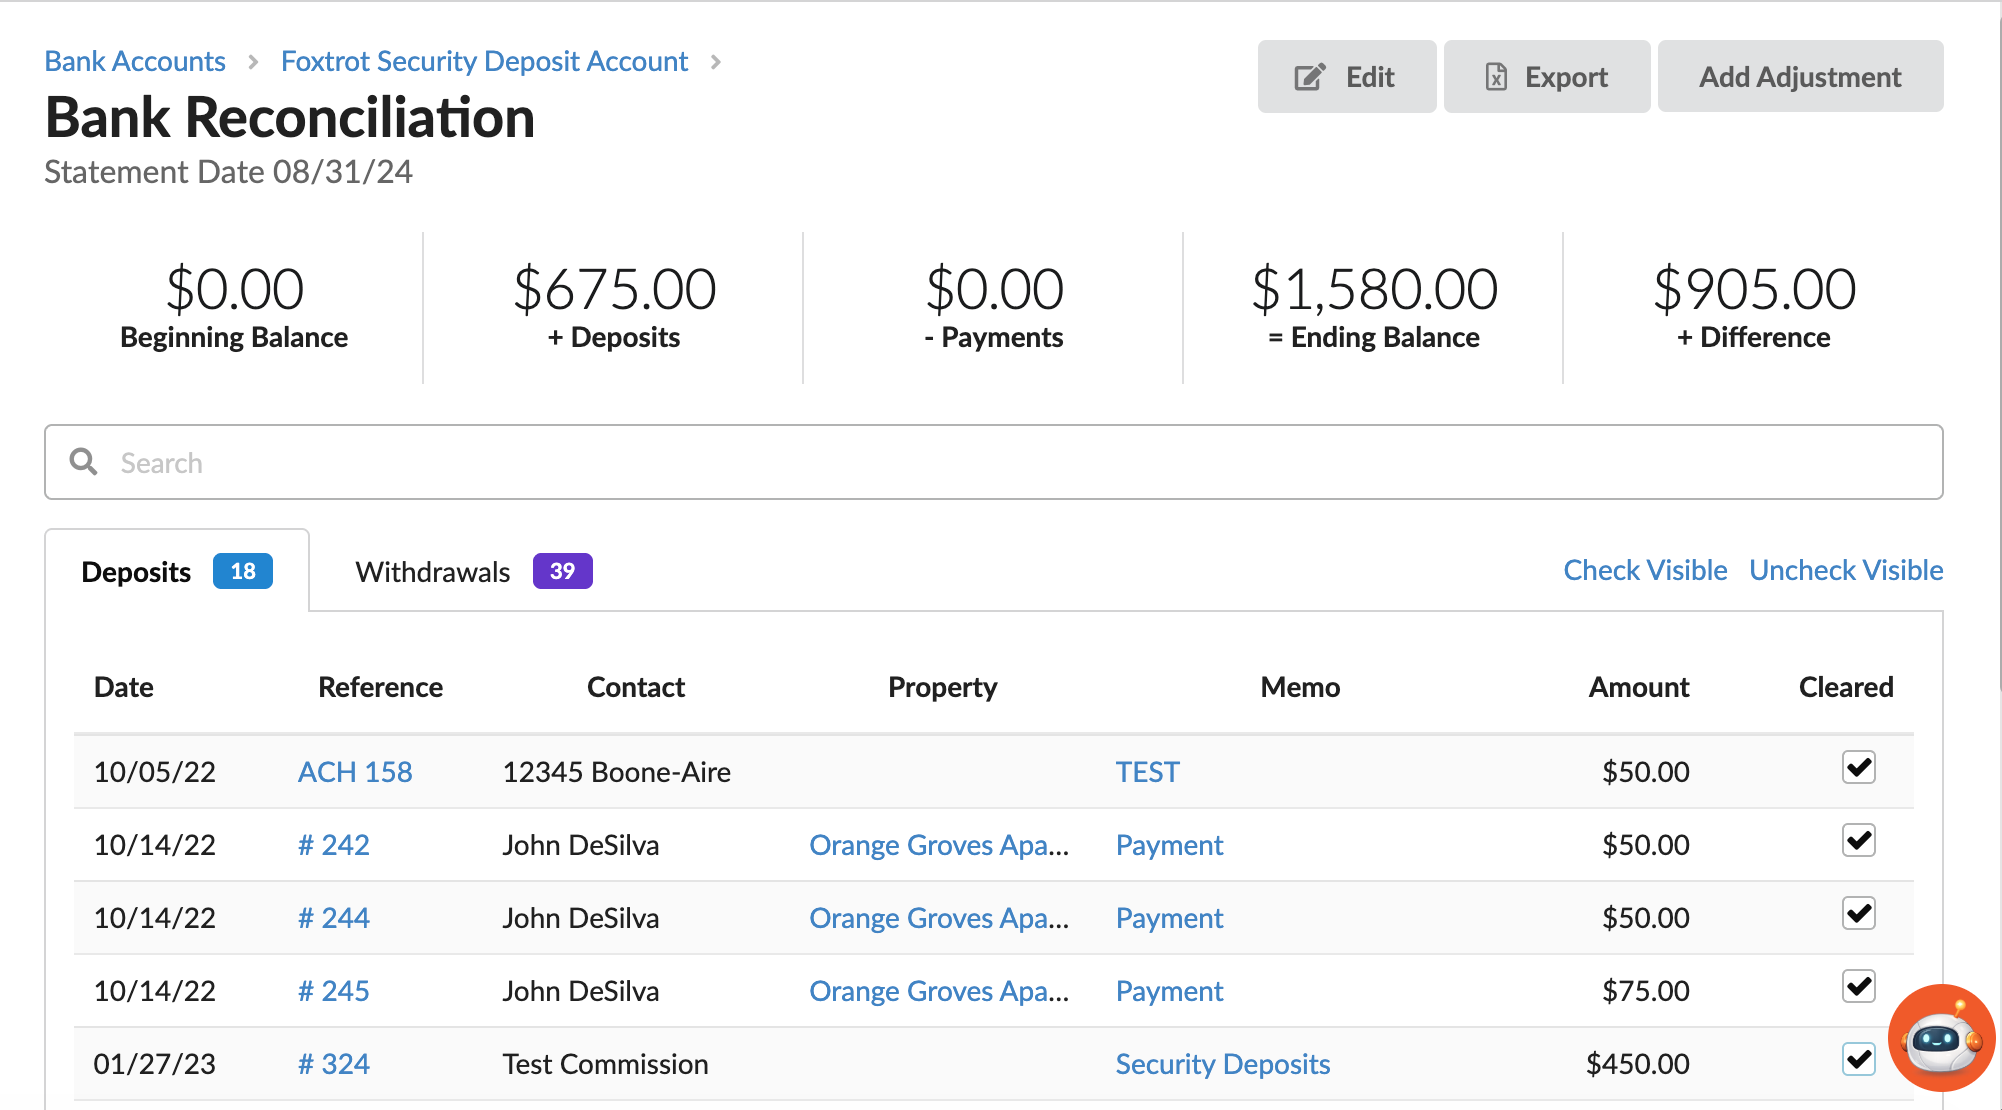This screenshot has width=2002, height=1110.
Task: Click the Memo column header
Action: coord(1300,687)
